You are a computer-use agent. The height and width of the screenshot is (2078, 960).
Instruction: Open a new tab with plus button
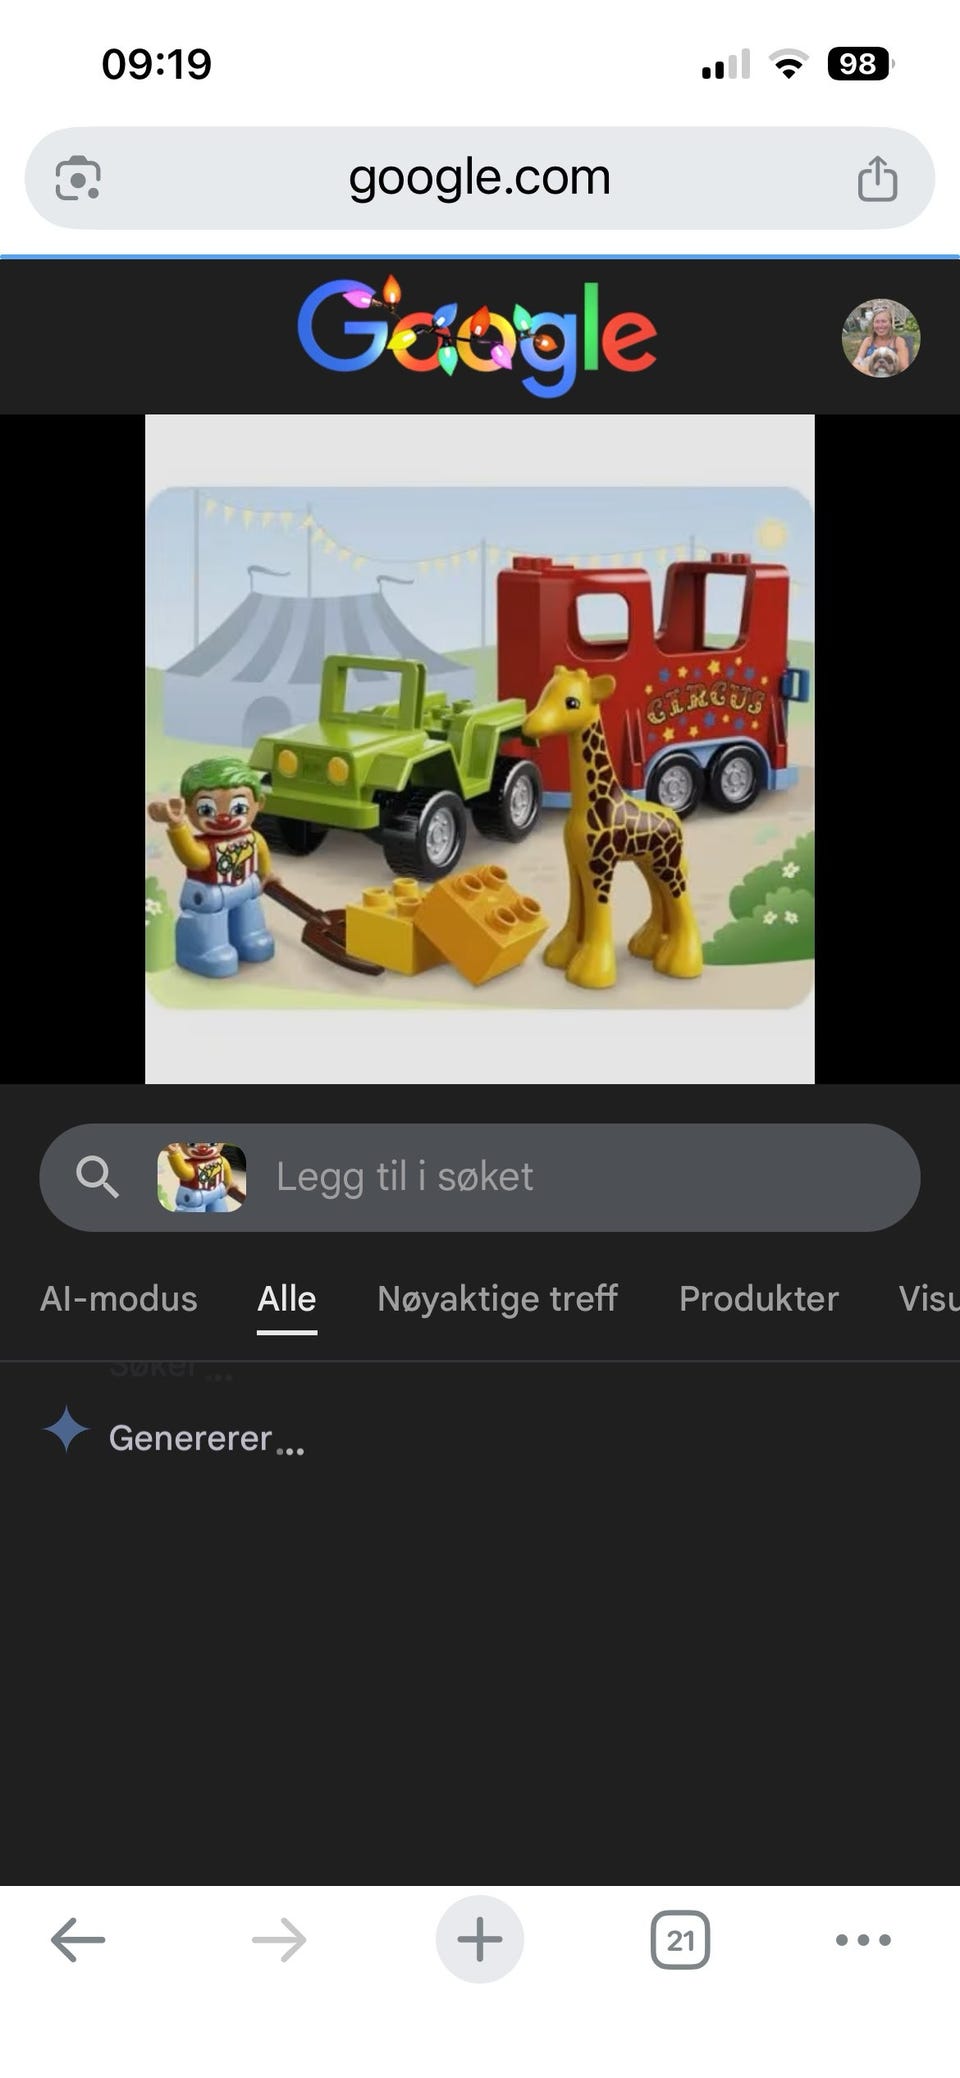[x=480, y=1939]
